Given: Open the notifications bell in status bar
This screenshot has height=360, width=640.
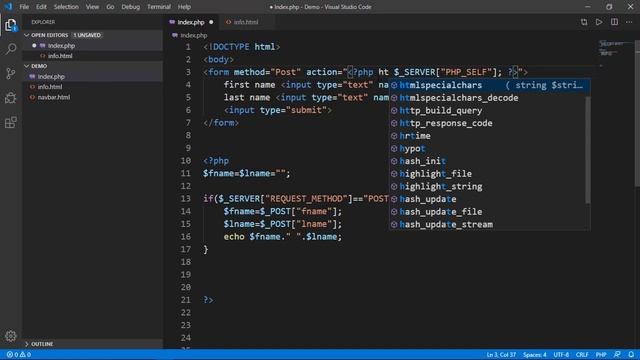Looking at the screenshot, I should 631,355.
